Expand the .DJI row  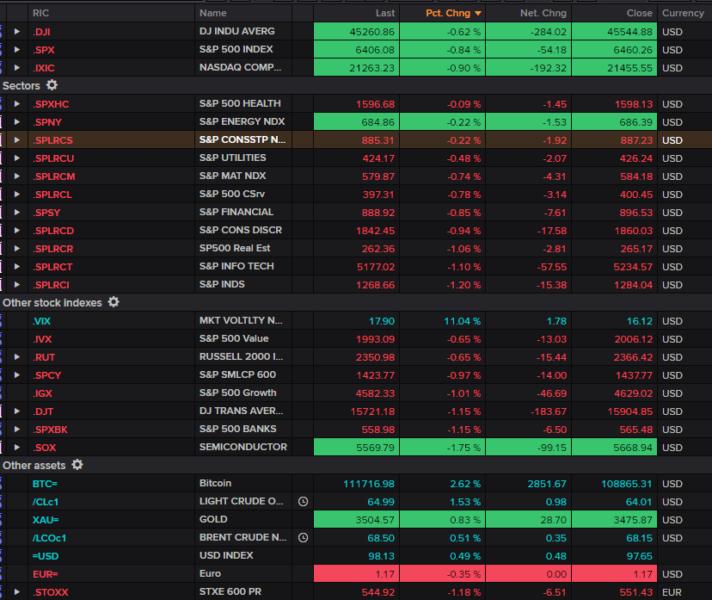[x=17, y=31]
